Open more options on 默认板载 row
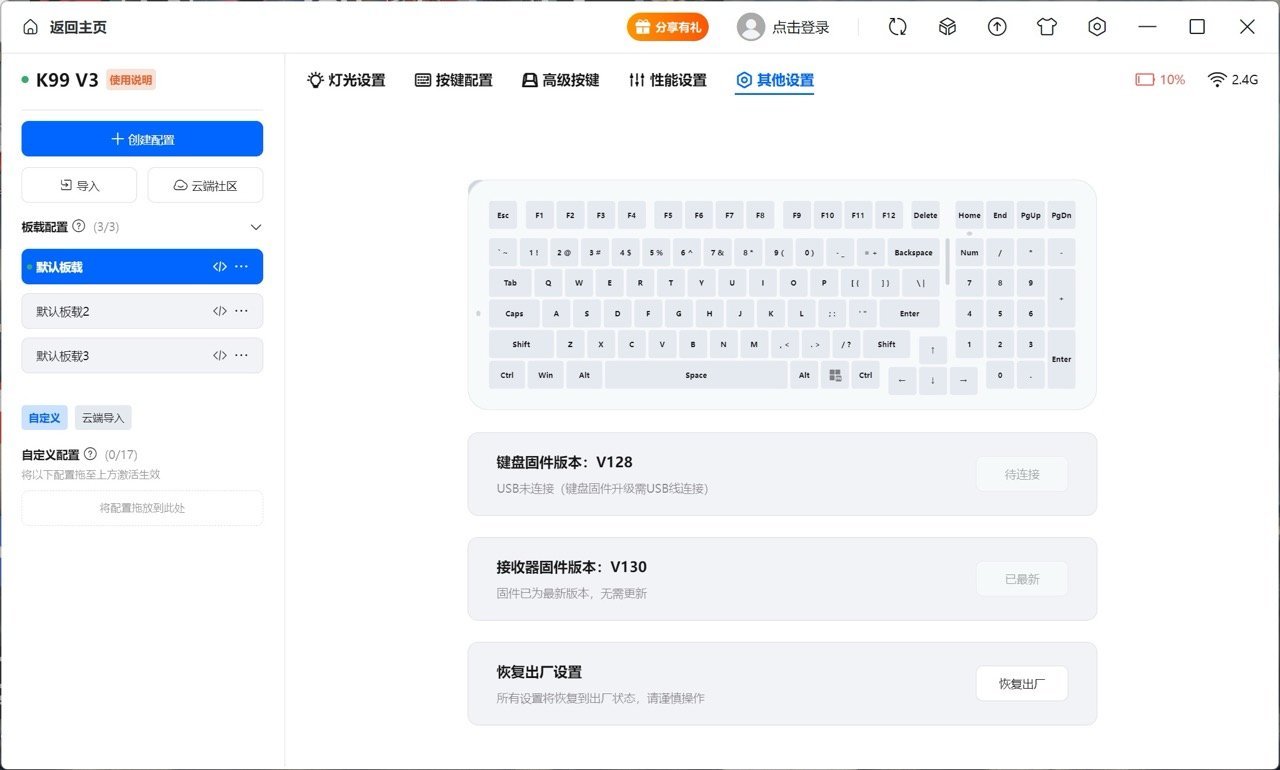The width and height of the screenshot is (1280, 770). (241, 267)
